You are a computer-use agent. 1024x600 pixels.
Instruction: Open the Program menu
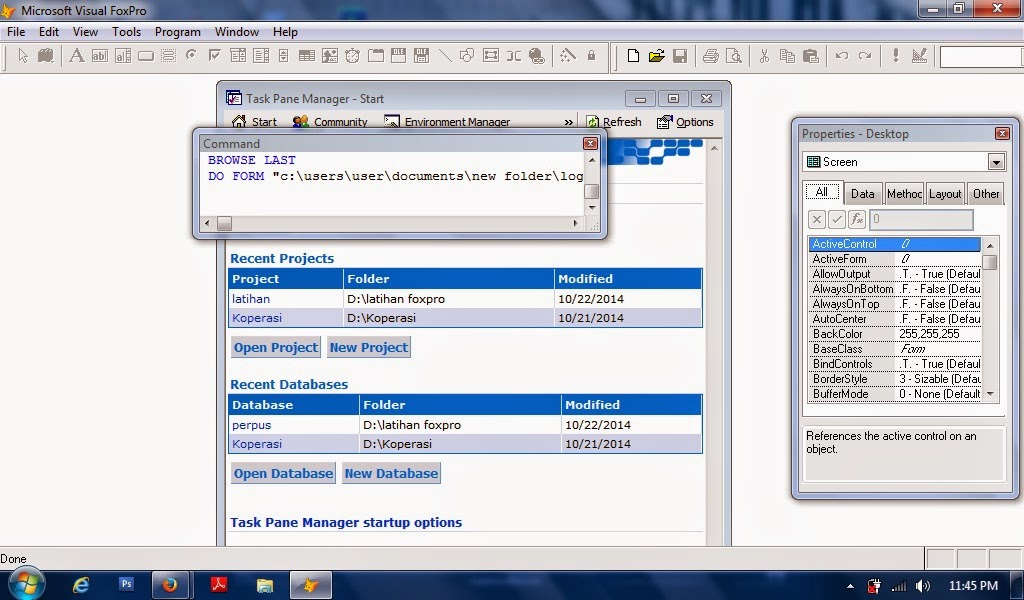click(178, 32)
